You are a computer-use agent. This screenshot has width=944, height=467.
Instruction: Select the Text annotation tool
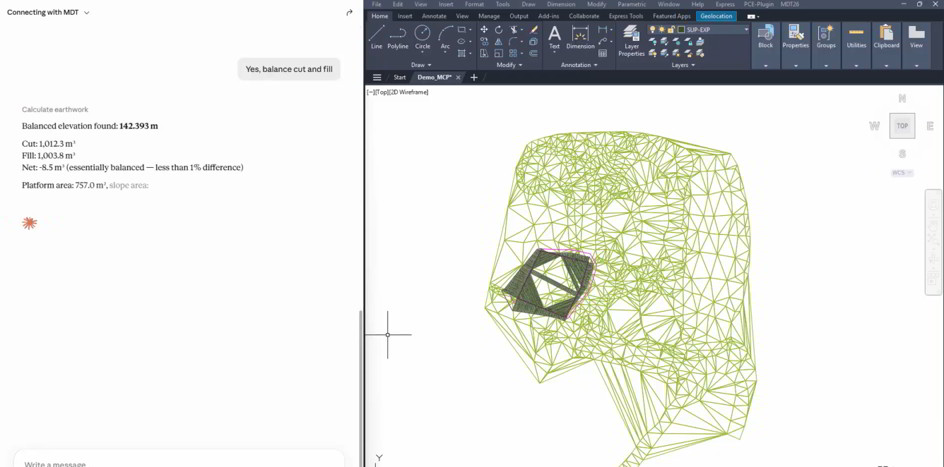tap(554, 37)
